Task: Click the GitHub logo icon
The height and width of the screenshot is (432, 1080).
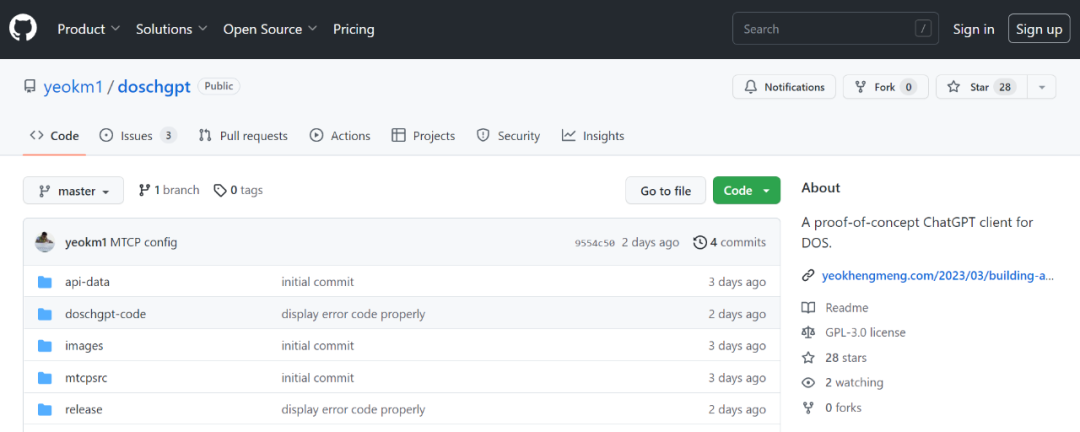Action: pyautogui.click(x=23, y=29)
